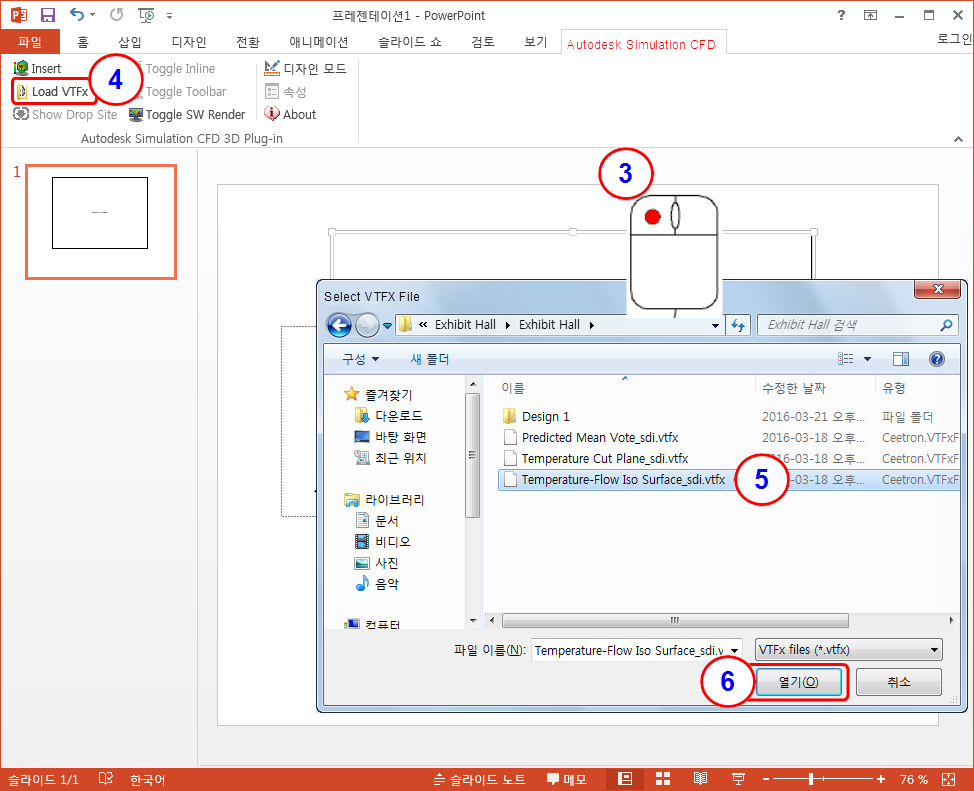Change file view icon in dialog
This screenshot has width=974, height=791.
pyautogui.click(x=845, y=359)
